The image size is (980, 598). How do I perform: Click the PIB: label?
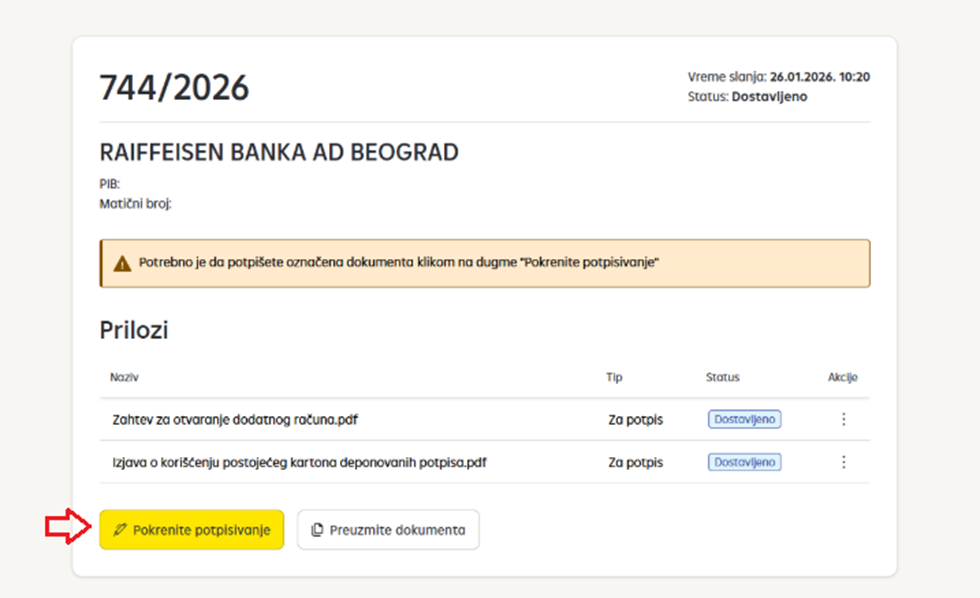coord(109,184)
